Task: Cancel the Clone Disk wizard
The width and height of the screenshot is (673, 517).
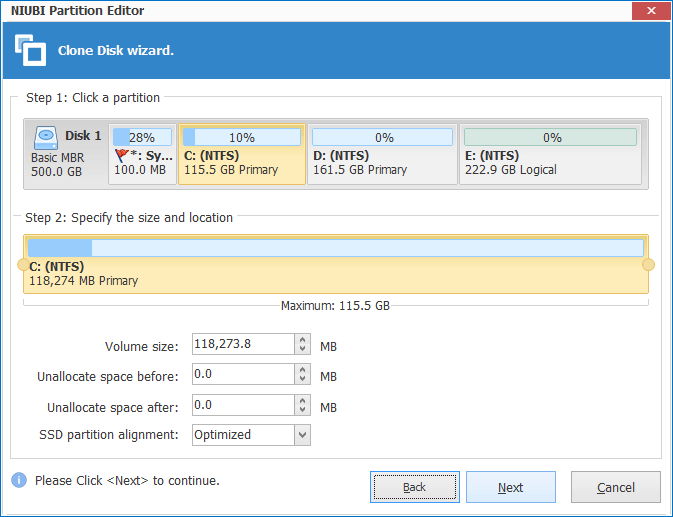Action: coord(615,487)
